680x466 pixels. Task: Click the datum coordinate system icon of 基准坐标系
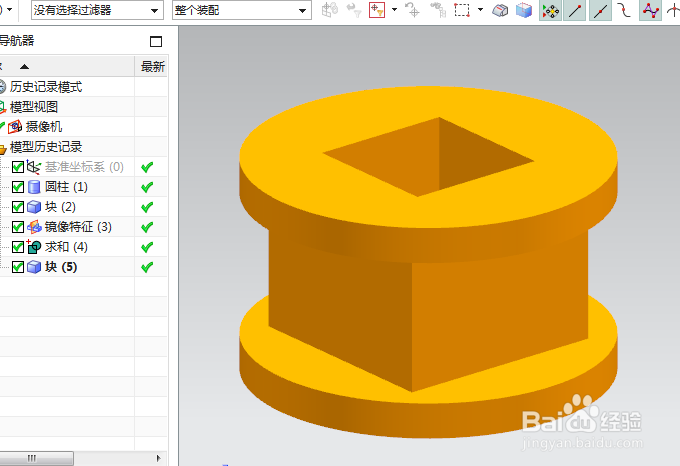coord(34,167)
